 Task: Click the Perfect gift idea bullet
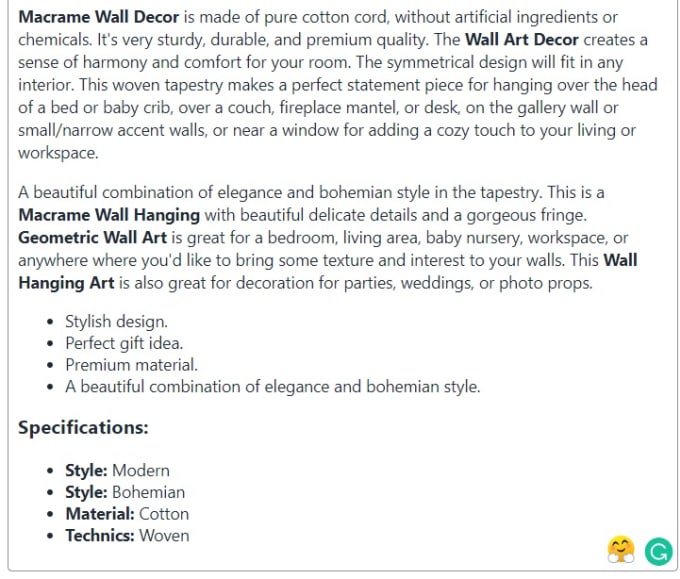[x=124, y=343]
